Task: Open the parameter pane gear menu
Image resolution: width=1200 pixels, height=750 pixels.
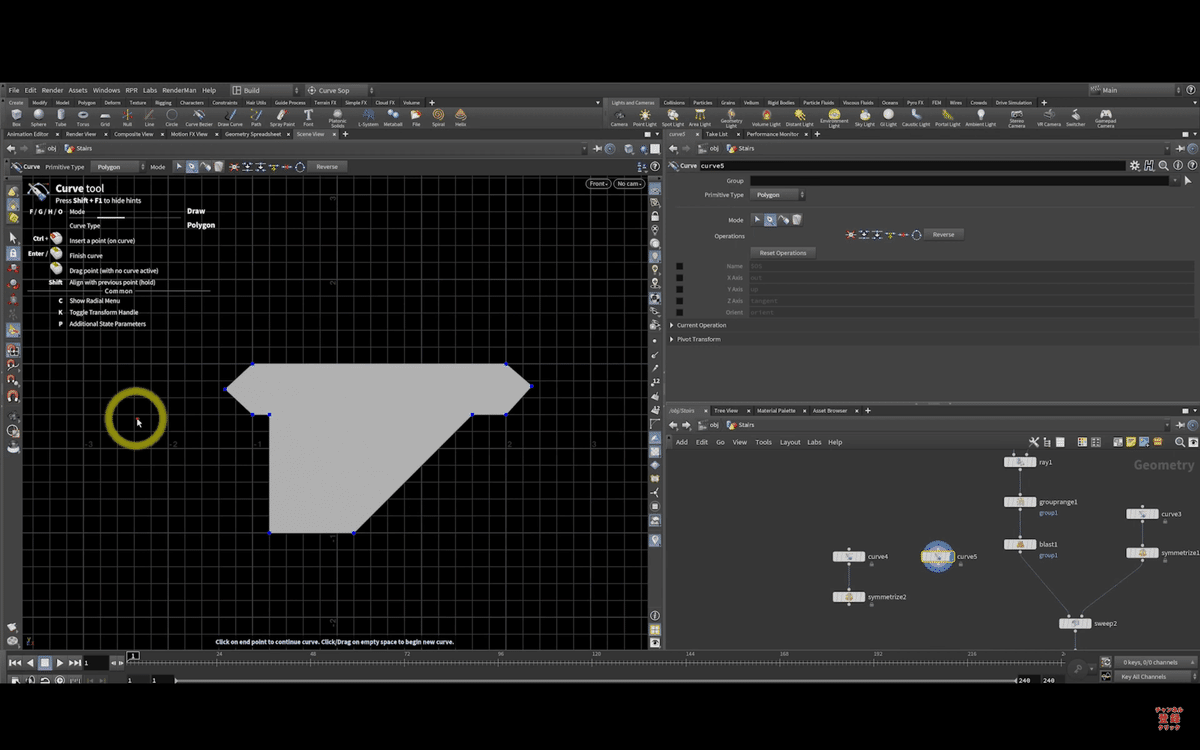Action: 1137,166
